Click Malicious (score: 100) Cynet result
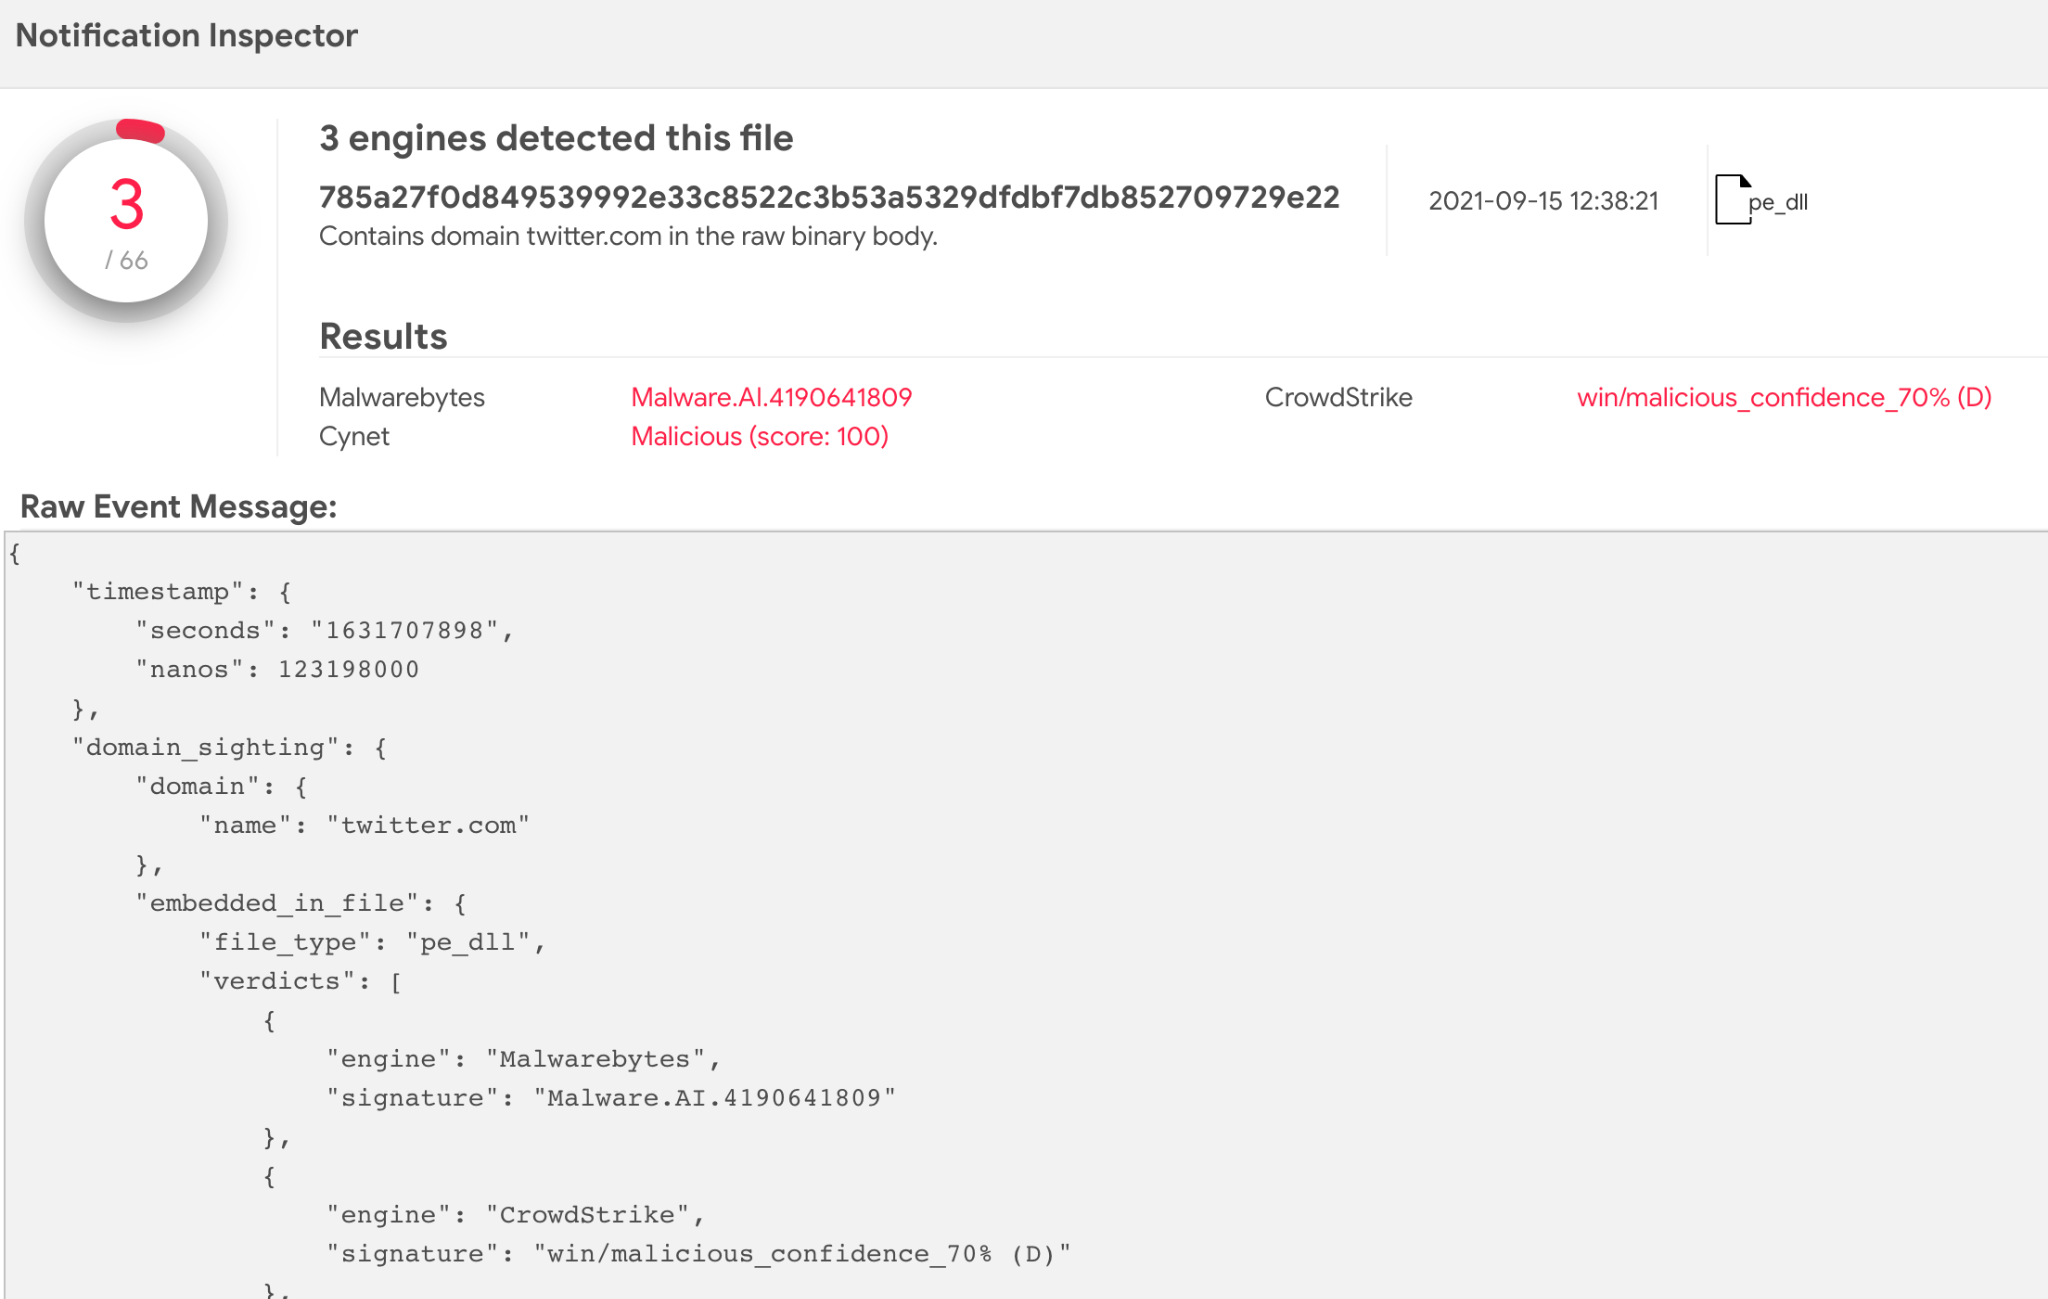Viewport: 2048px width, 1299px height. [759, 436]
